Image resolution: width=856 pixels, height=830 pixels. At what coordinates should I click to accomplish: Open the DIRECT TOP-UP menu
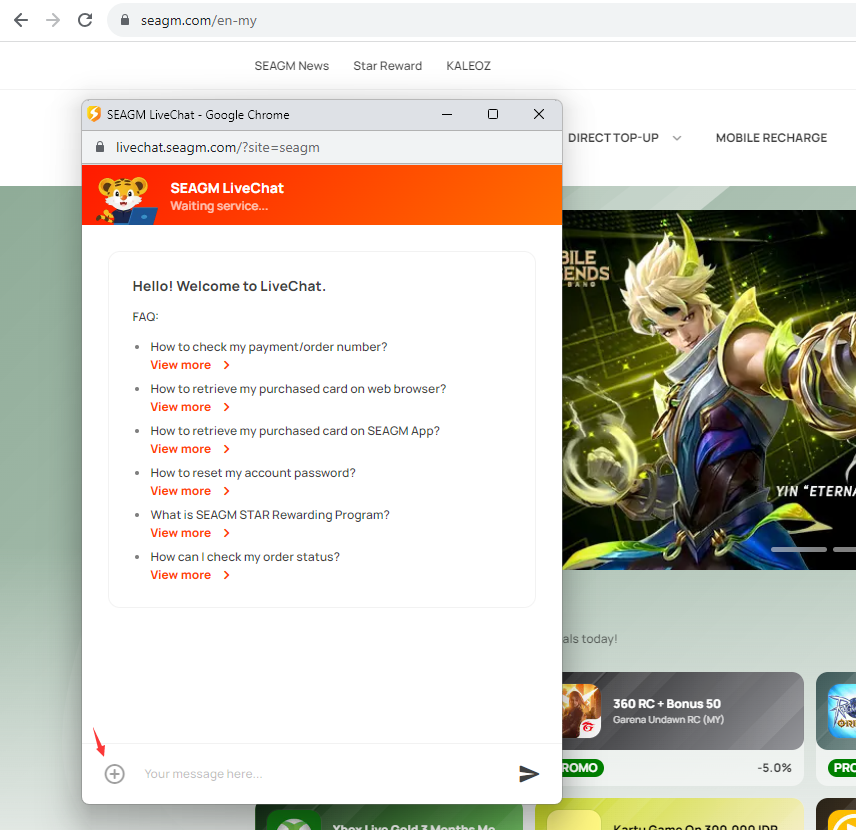tap(613, 138)
